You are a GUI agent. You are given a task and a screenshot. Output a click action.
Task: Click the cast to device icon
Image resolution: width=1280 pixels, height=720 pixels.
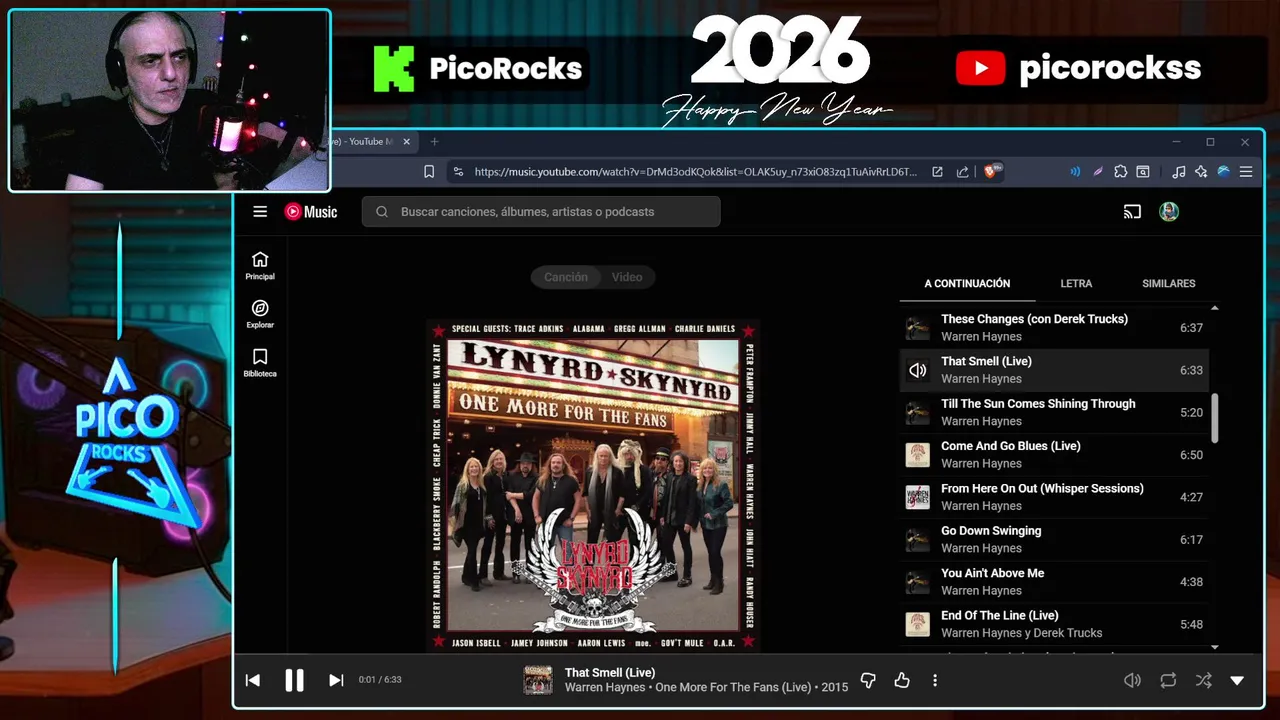pyautogui.click(x=1132, y=211)
